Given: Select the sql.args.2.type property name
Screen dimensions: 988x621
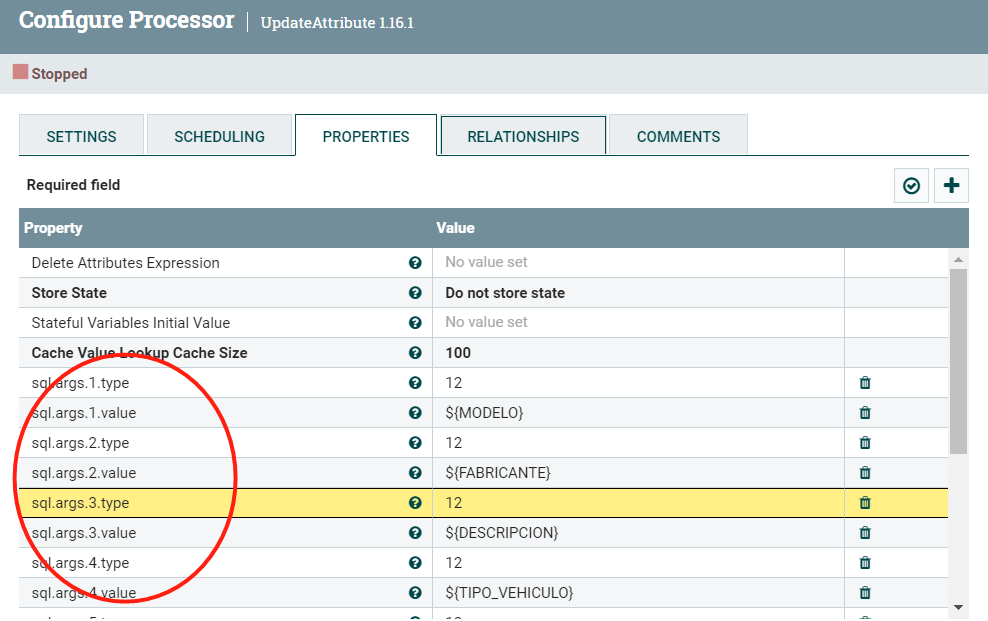Looking at the screenshot, I should point(80,443).
